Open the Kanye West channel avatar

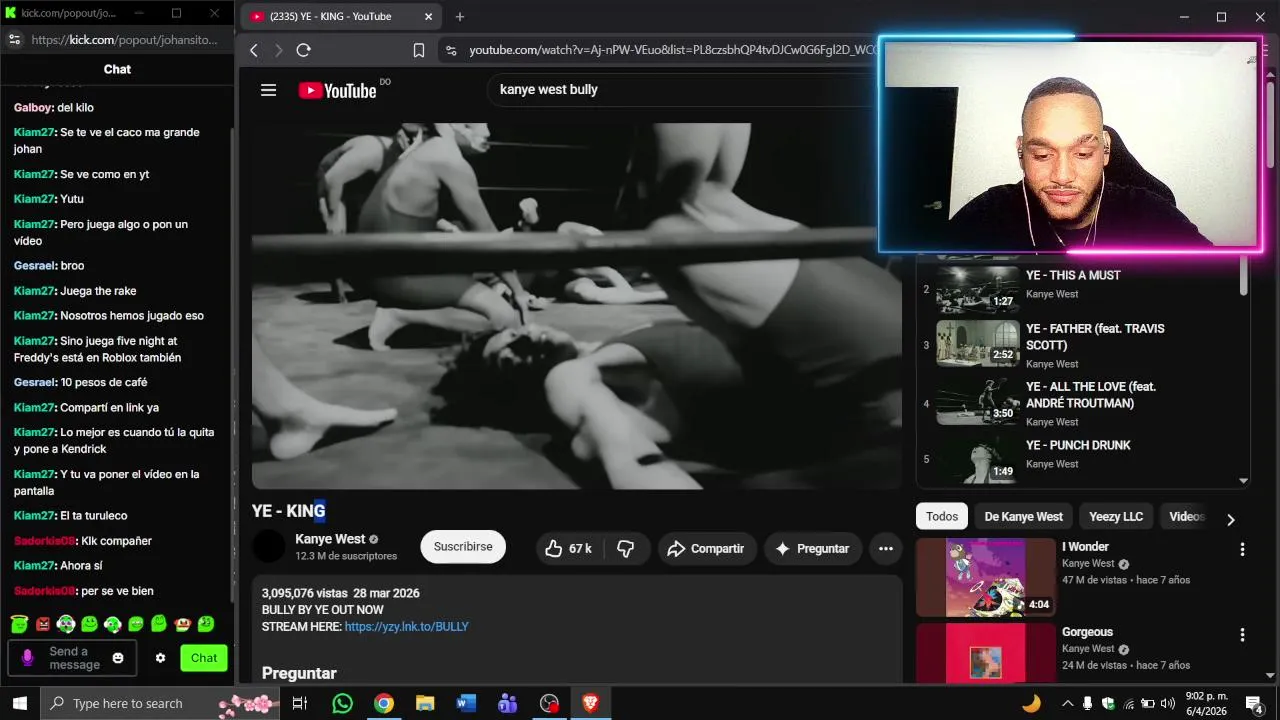click(x=268, y=546)
